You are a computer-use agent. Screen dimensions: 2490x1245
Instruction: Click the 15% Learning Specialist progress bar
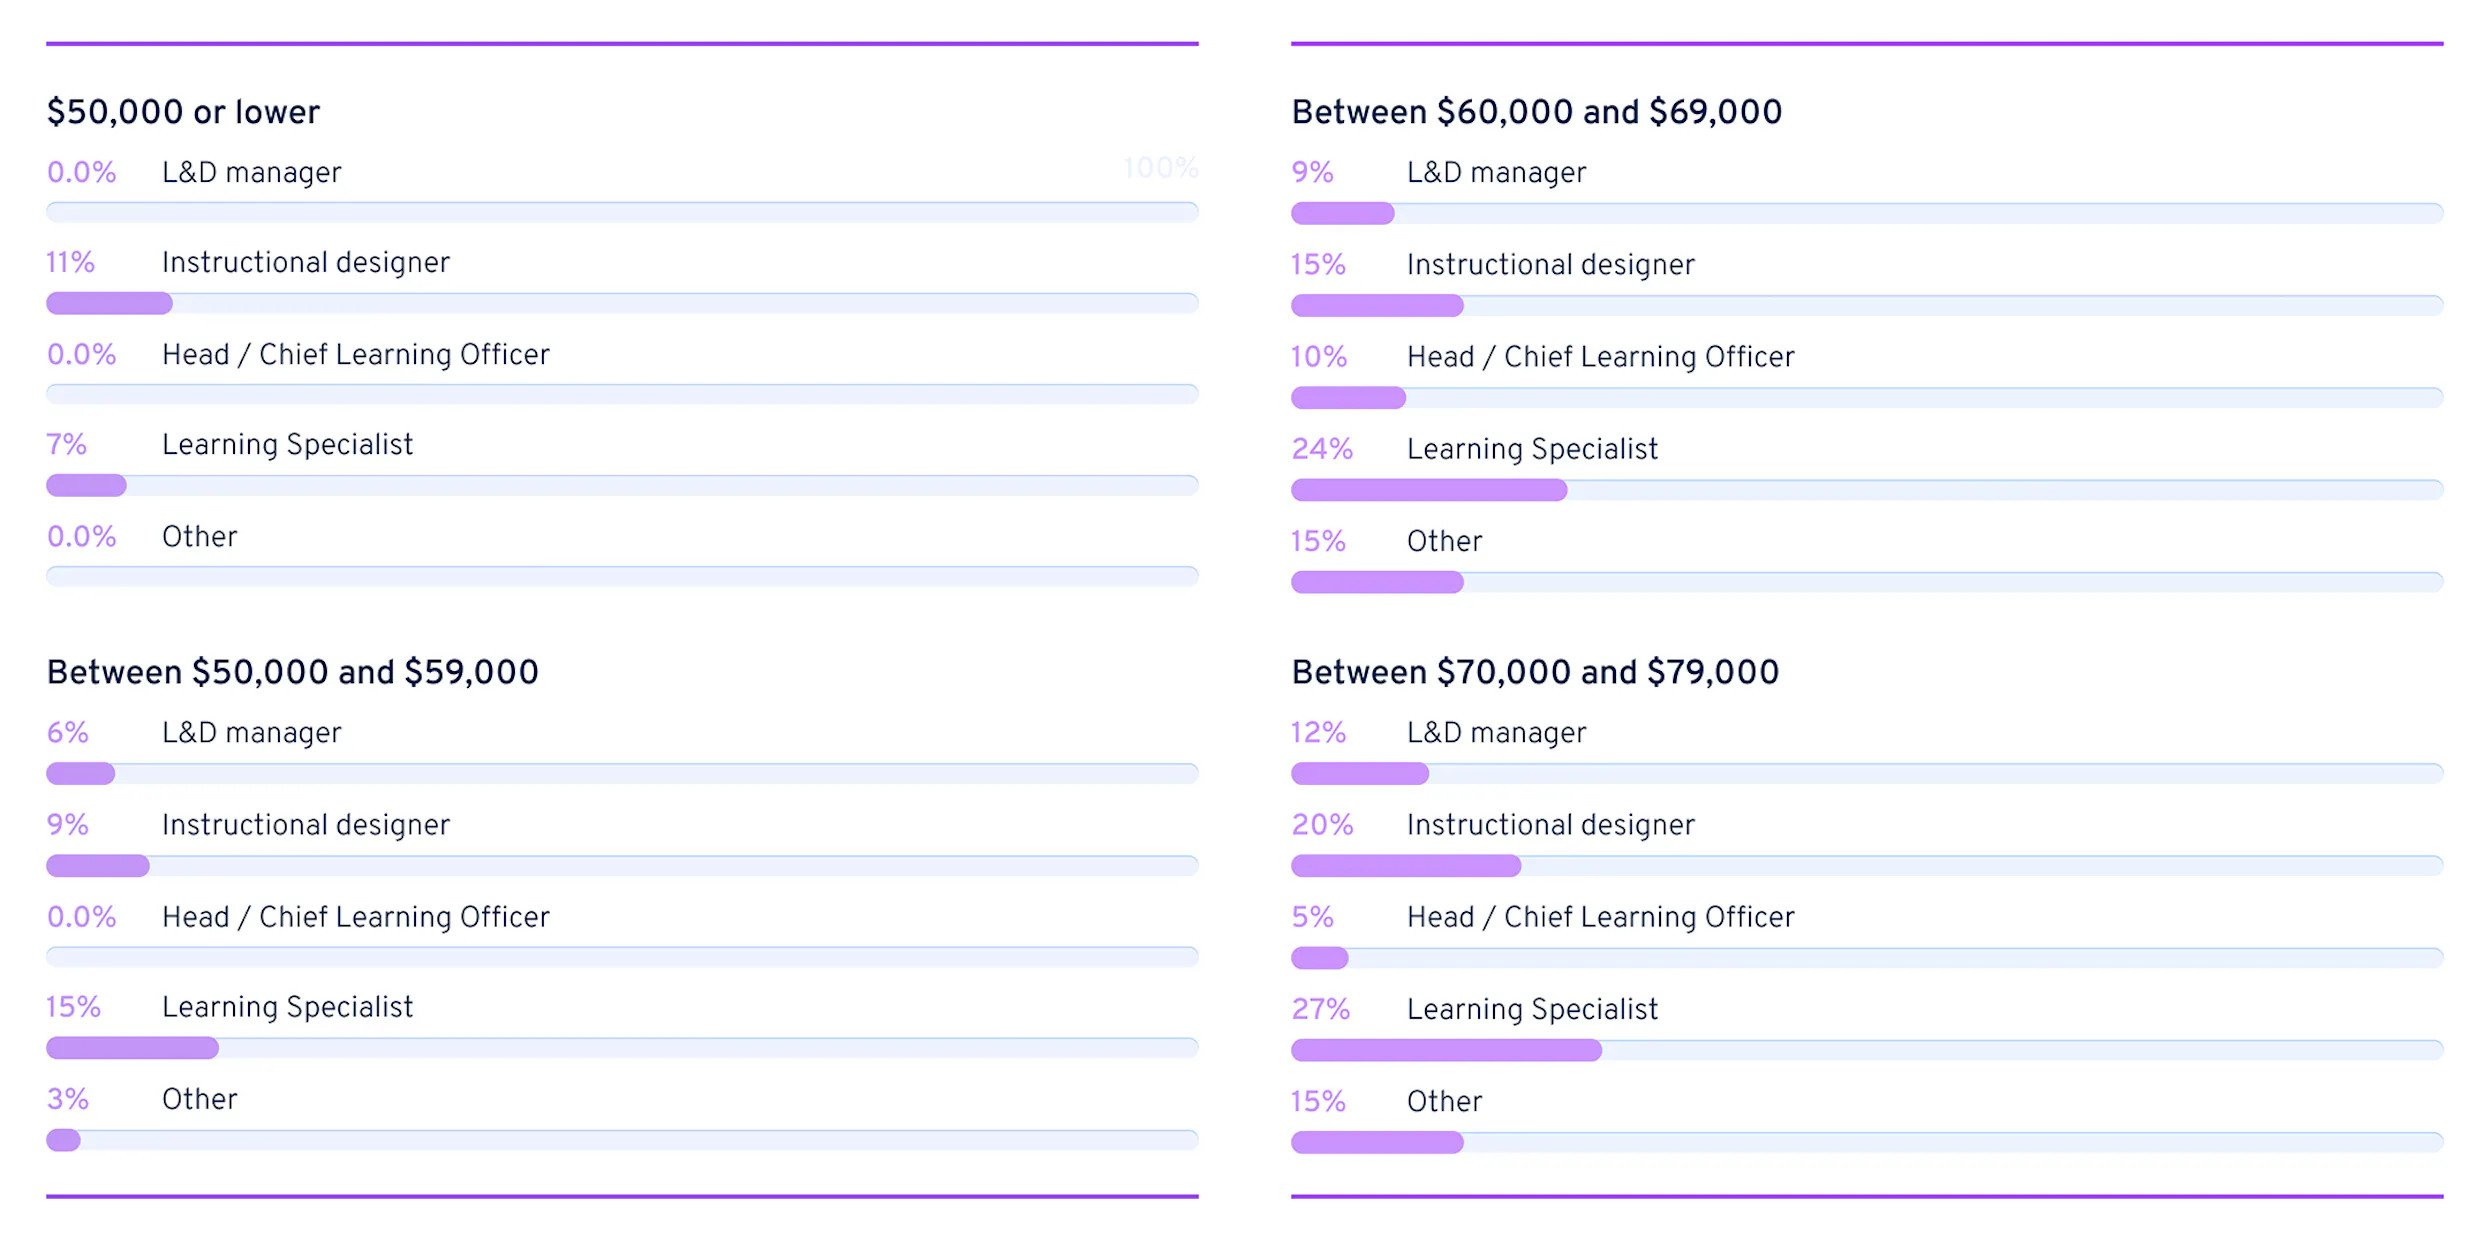(x=622, y=1048)
